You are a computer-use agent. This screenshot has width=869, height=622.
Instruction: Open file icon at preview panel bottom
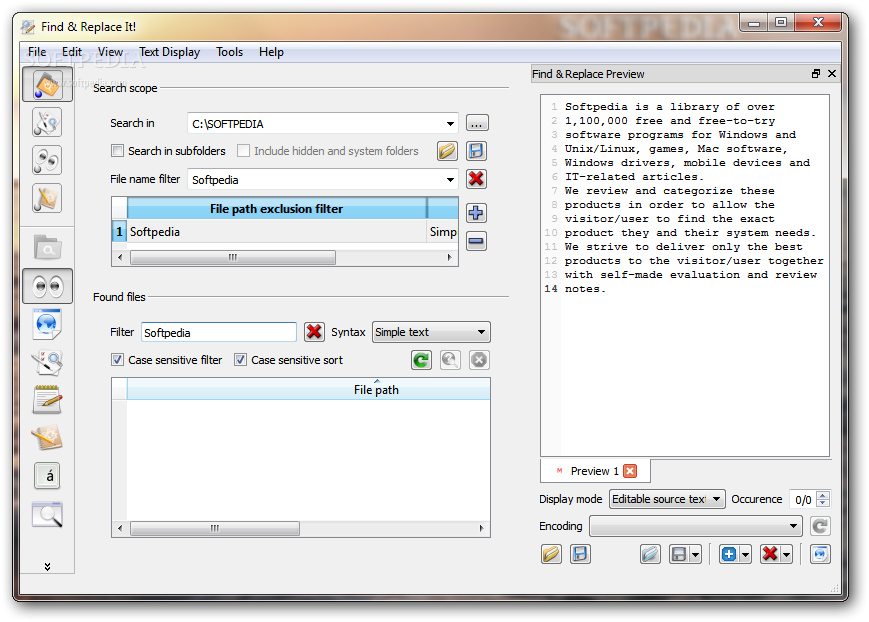pos(551,554)
